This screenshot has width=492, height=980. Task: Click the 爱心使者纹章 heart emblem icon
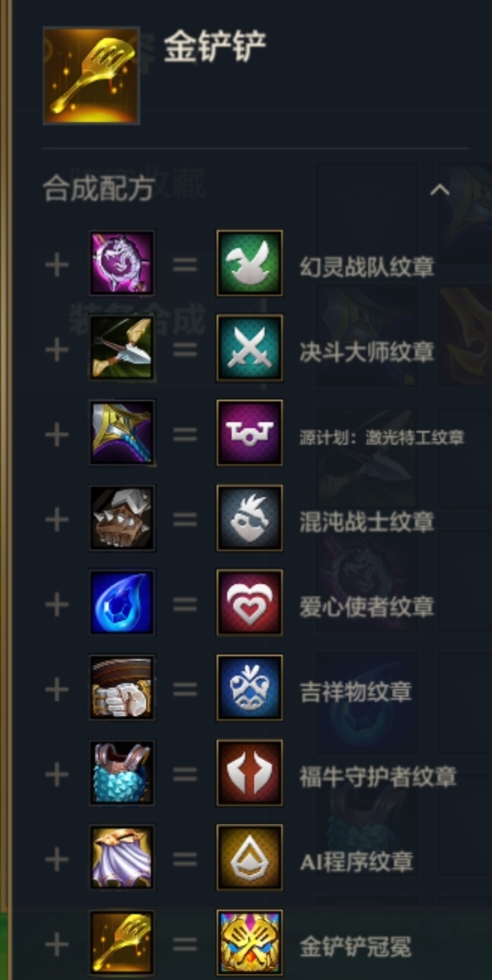(249, 603)
